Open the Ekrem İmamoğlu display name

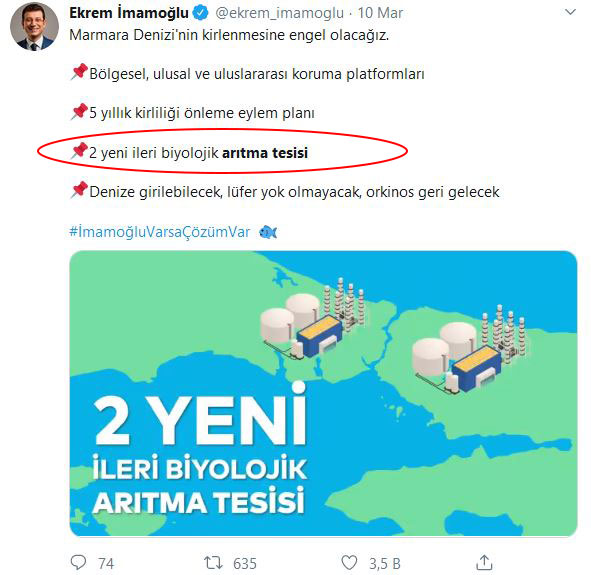coord(129,13)
